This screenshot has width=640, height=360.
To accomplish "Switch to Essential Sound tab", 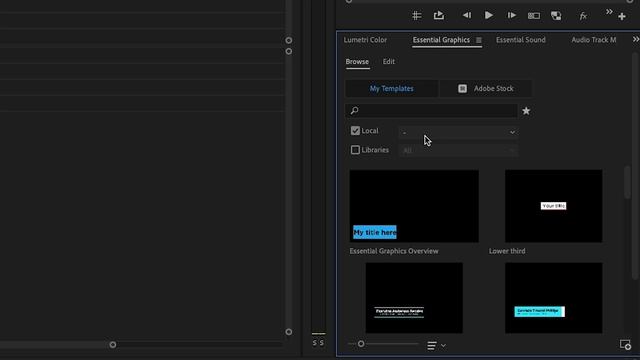I will click(520, 40).
